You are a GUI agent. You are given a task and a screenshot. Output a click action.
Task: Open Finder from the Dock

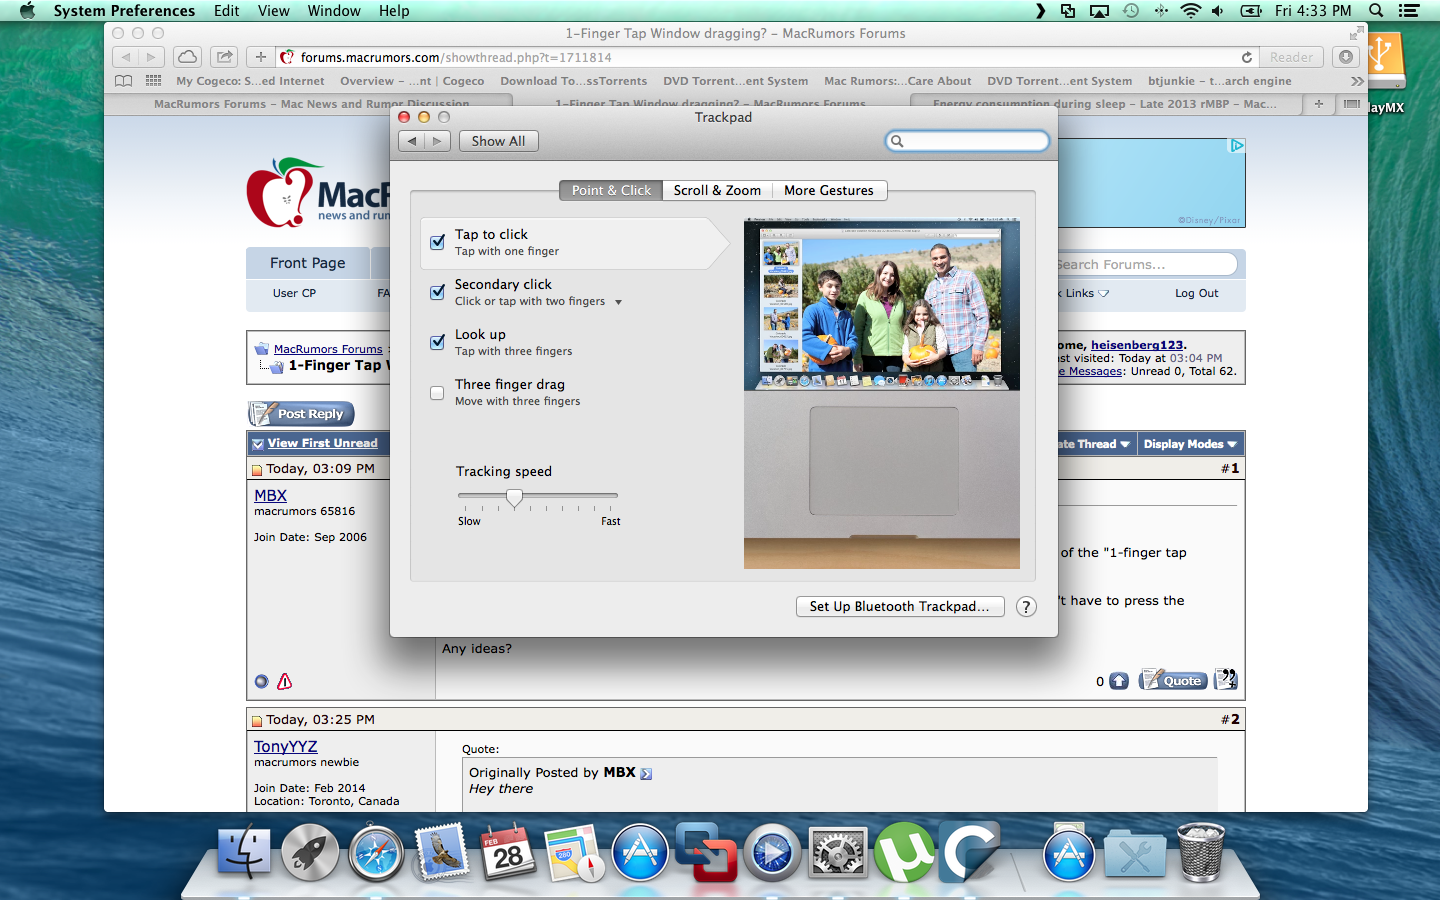point(244,853)
